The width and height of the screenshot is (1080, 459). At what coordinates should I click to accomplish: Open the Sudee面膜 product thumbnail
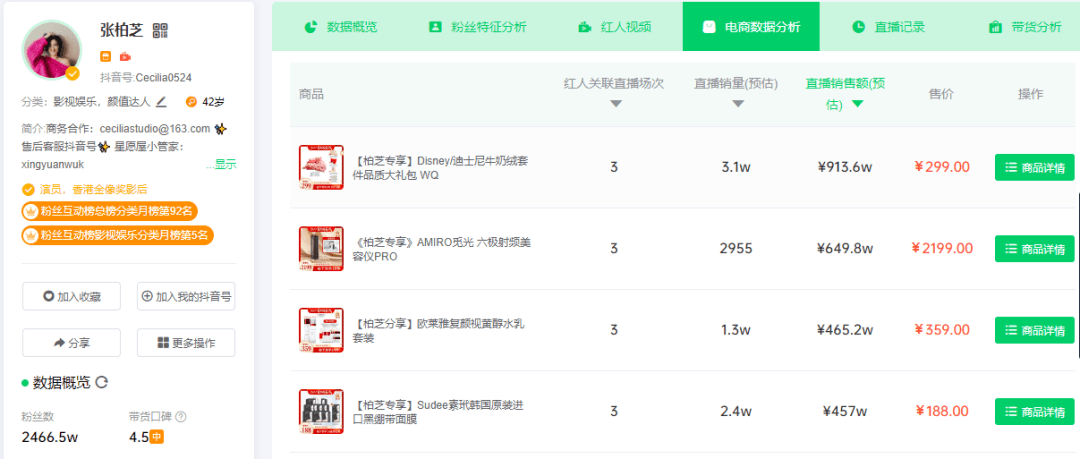(x=321, y=411)
